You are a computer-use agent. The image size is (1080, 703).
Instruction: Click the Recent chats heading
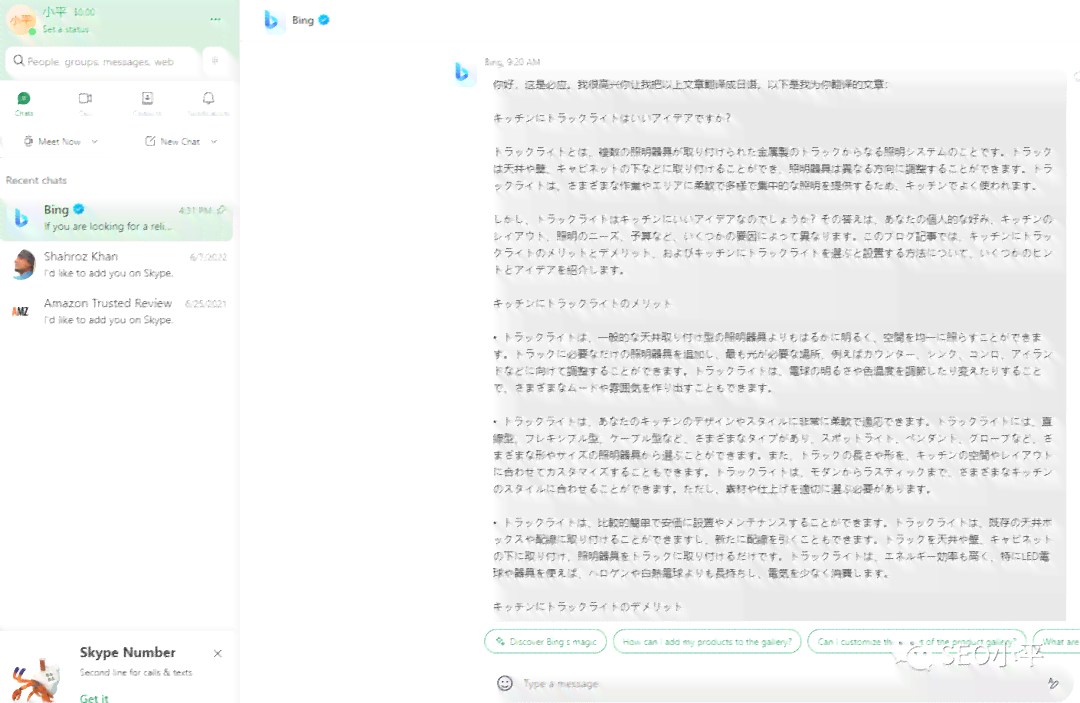37,180
